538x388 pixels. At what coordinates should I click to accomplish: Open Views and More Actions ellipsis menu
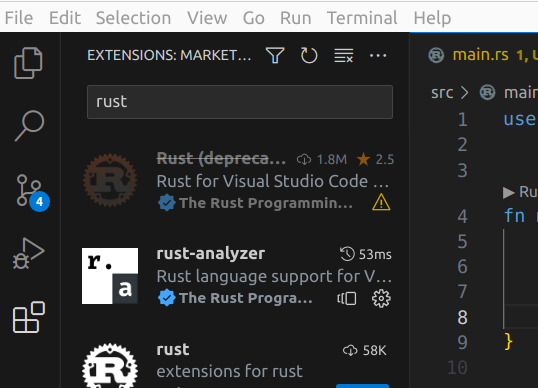(378, 55)
